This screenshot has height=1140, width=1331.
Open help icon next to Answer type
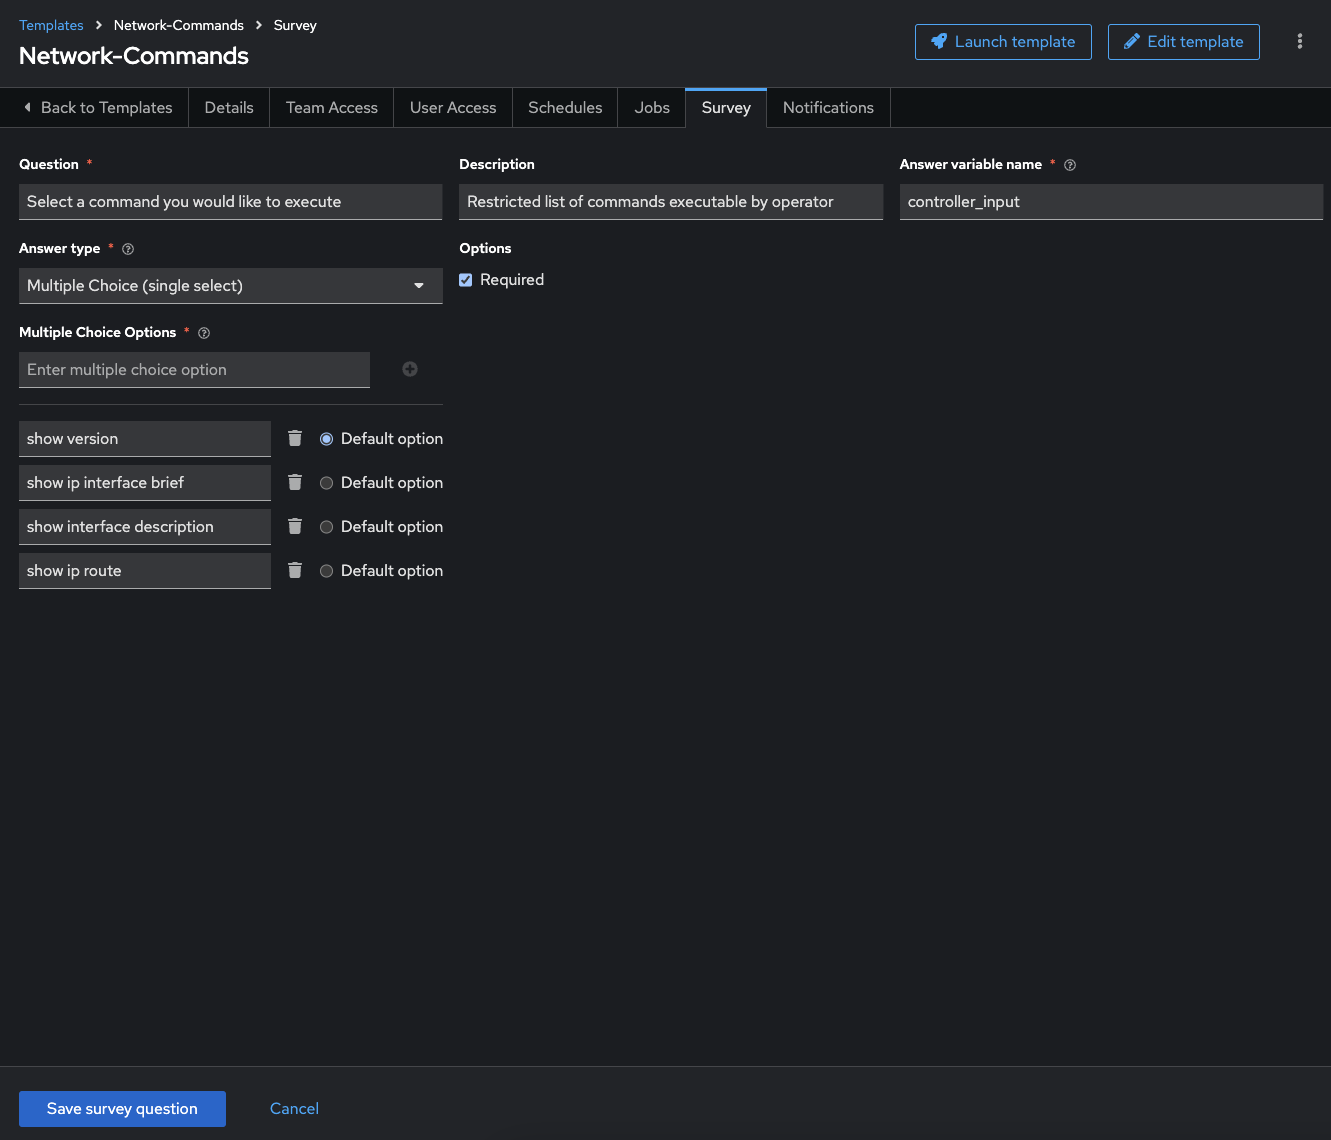pos(128,249)
